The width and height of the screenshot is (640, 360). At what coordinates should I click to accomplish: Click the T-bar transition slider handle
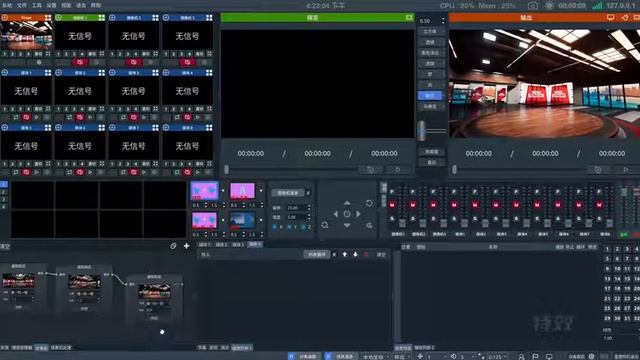click(422, 131)
